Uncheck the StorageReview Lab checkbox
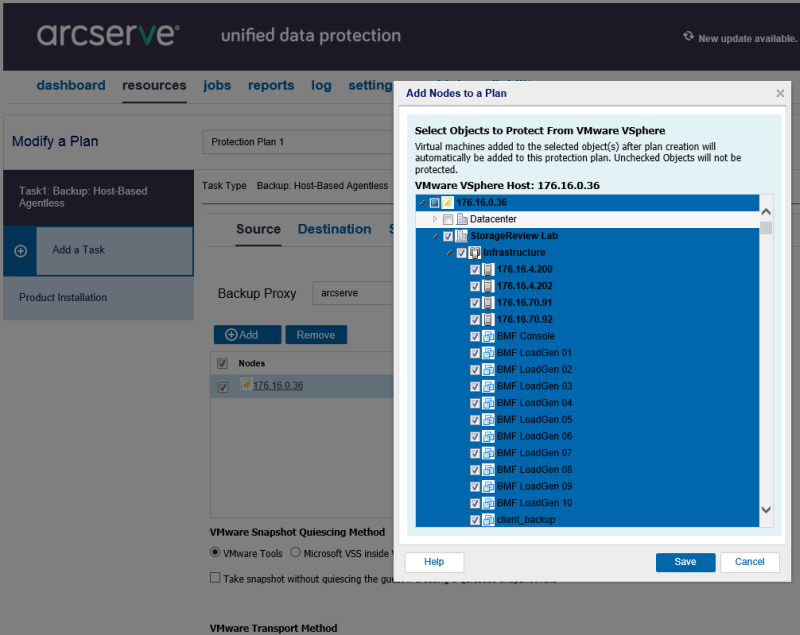800x635 pixels. (x=448, y=236)
